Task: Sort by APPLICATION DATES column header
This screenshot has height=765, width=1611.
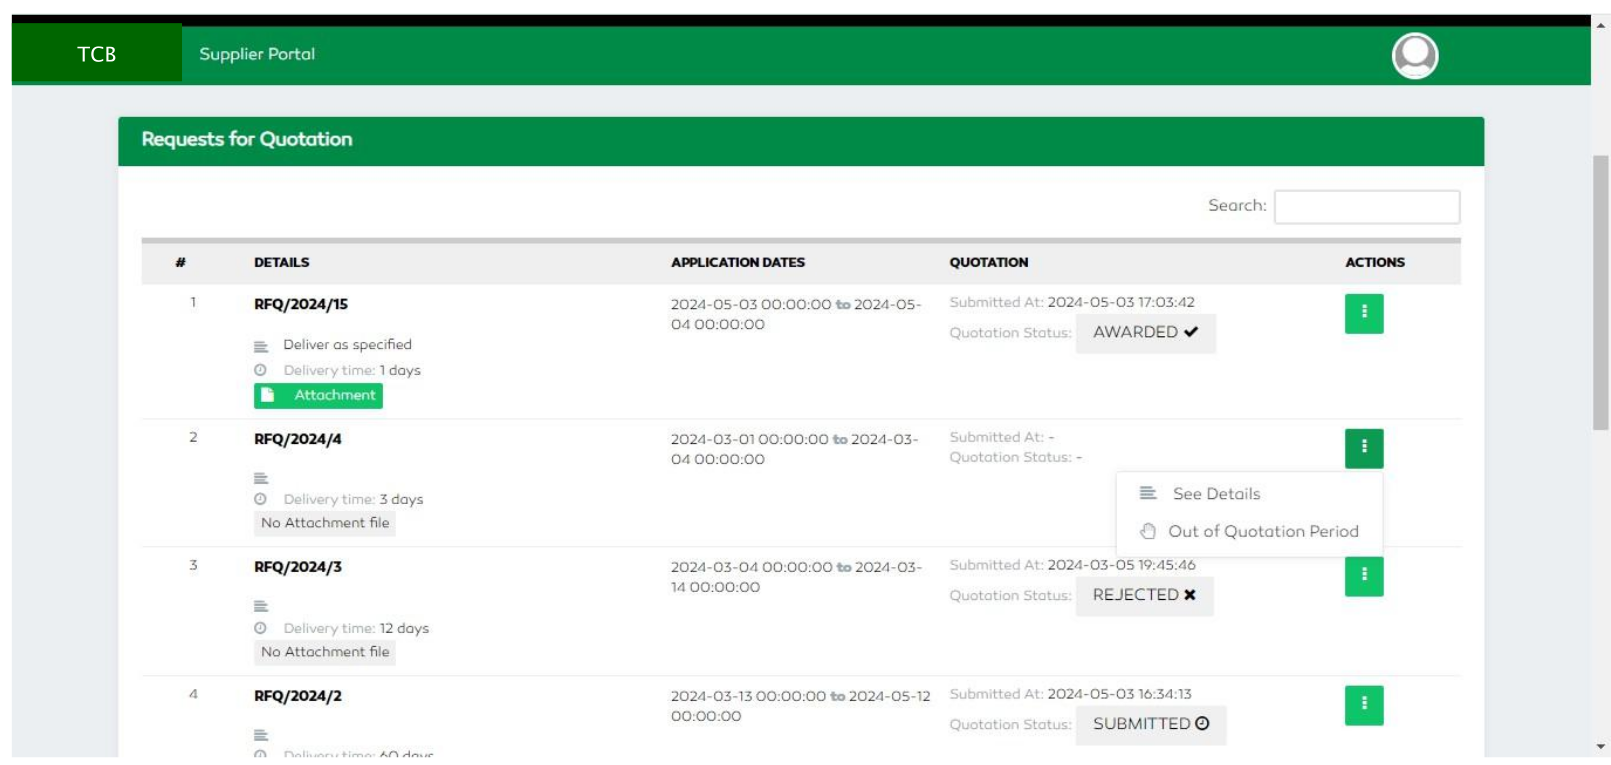Action: click(738, 262)
